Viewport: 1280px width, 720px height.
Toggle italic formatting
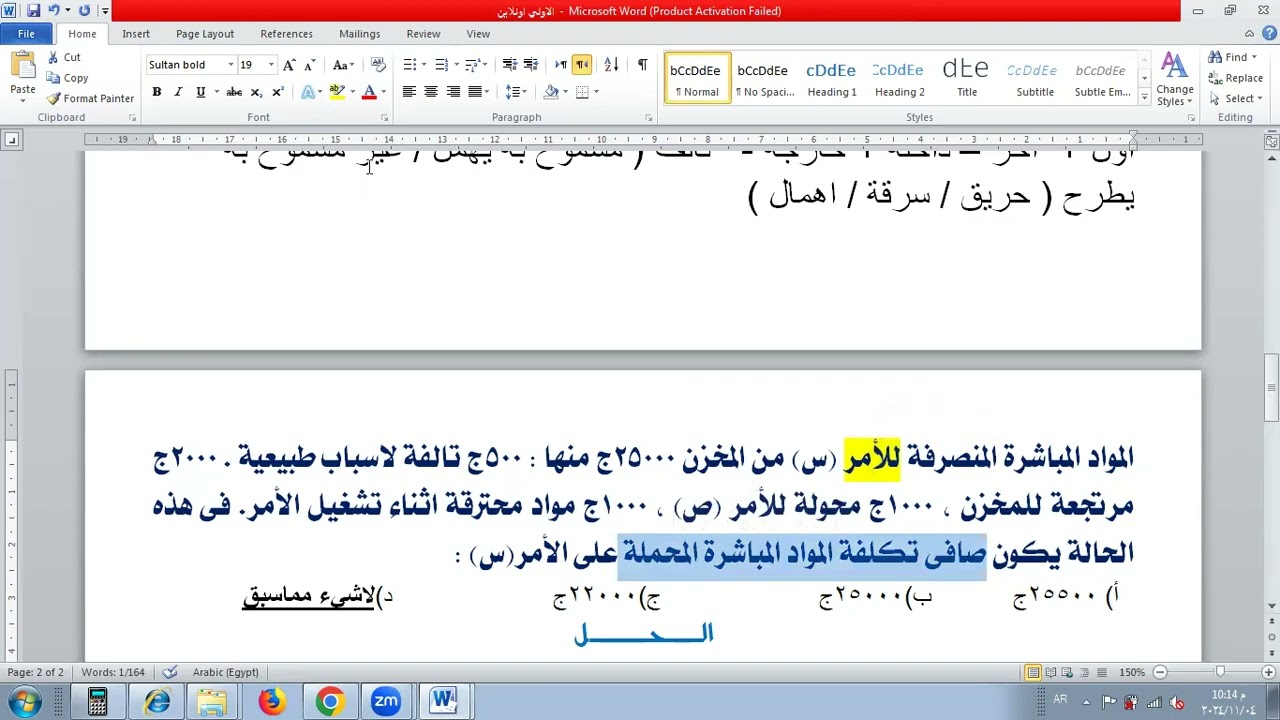[x=178, y=92]
